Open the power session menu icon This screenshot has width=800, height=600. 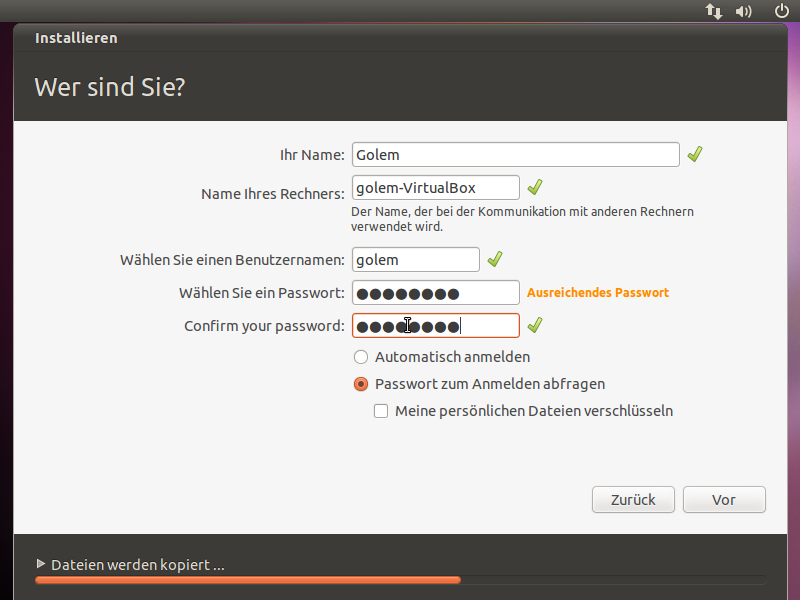click(782, 10)
